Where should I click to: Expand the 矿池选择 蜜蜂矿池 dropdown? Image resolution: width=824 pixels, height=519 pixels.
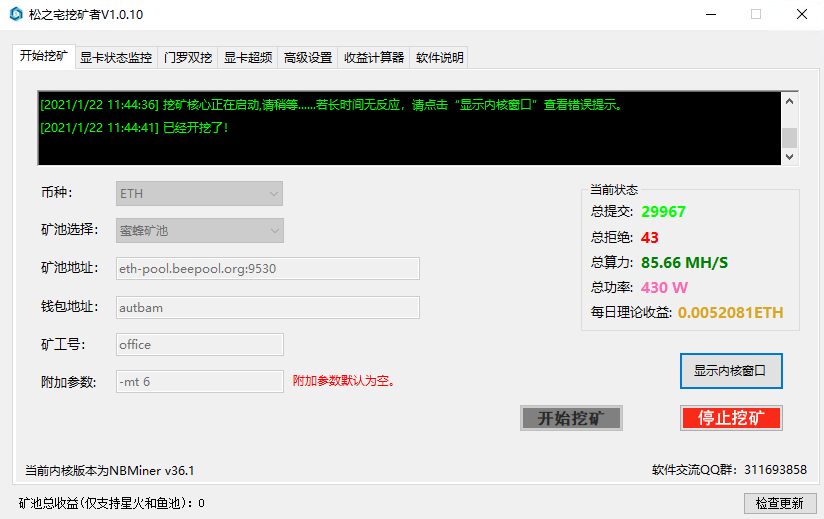click(200, 231)
